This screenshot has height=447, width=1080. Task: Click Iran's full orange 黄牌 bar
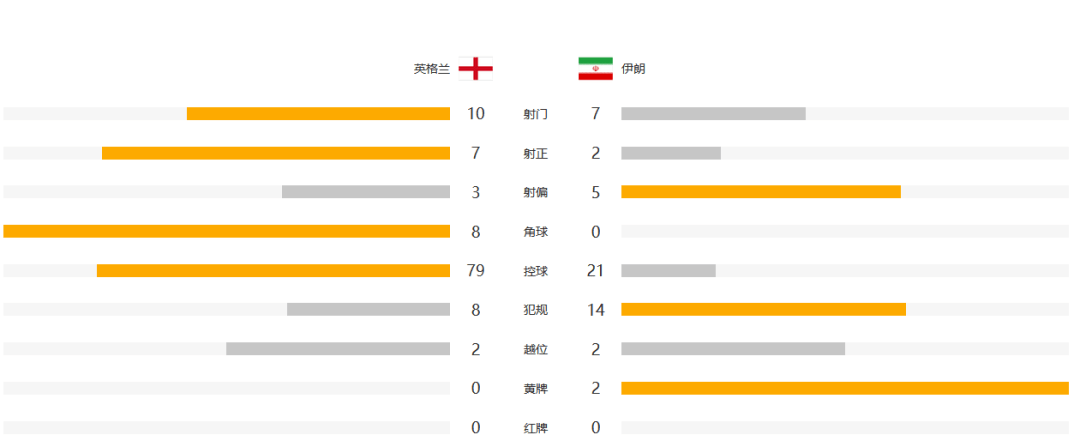click(x=845, y=388)
